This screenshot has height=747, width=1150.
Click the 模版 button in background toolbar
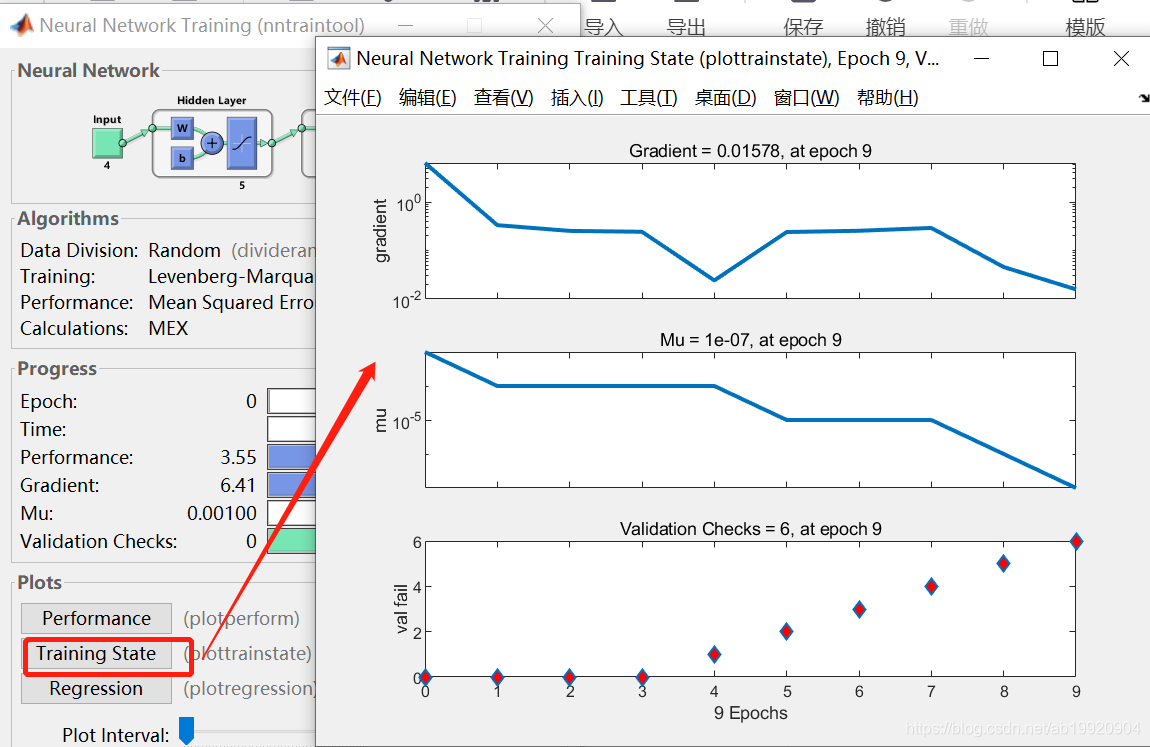pyautogui.click(x=1085, y=26)
